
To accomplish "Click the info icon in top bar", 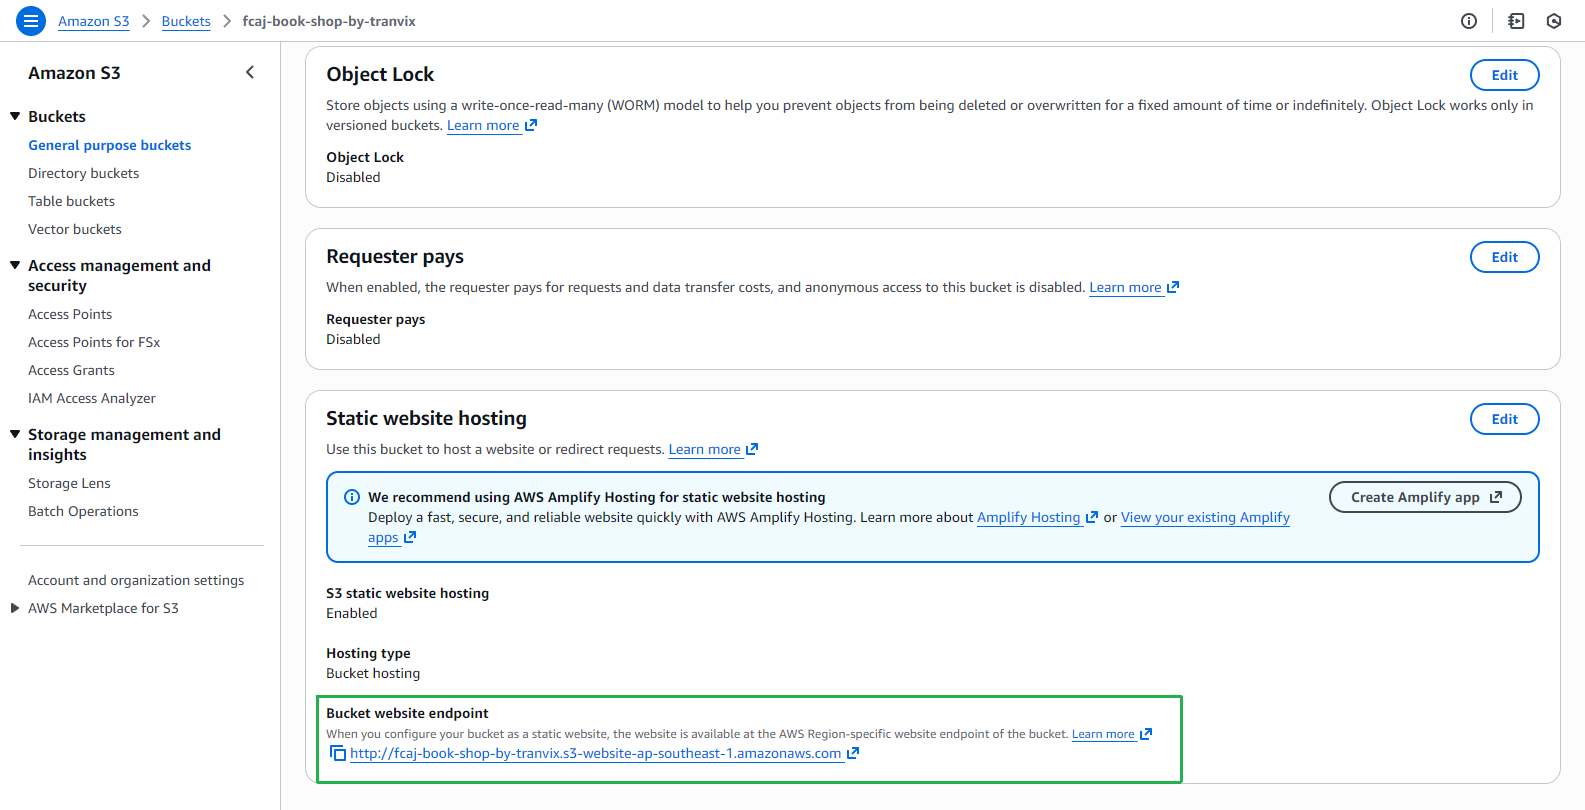I will [1469, 21].
